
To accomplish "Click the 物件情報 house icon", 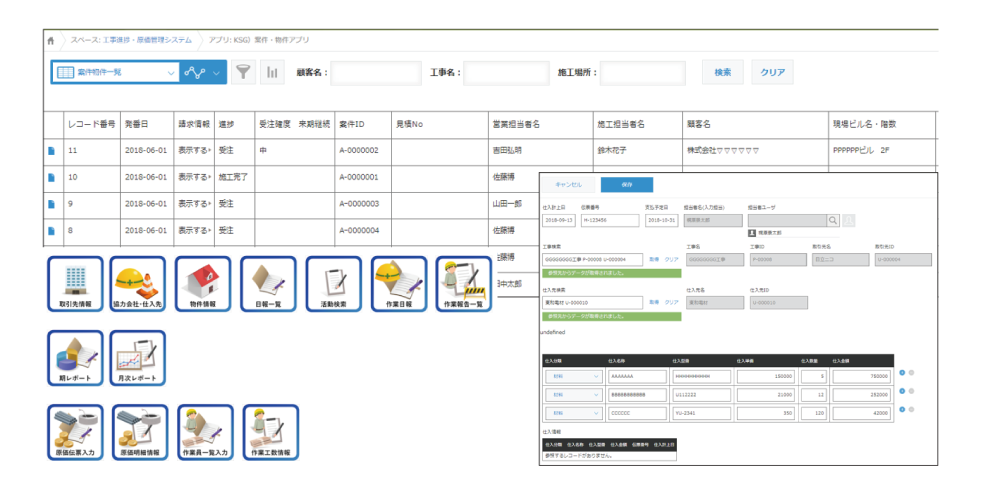I will (x=203, y=285).
